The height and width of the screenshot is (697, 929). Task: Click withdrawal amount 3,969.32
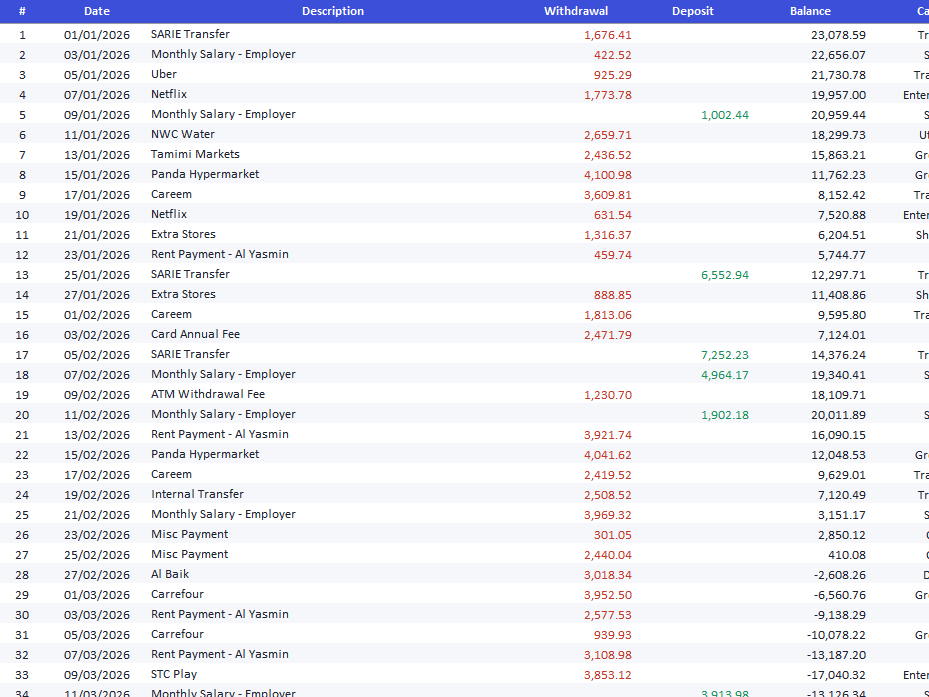point(608,515)
